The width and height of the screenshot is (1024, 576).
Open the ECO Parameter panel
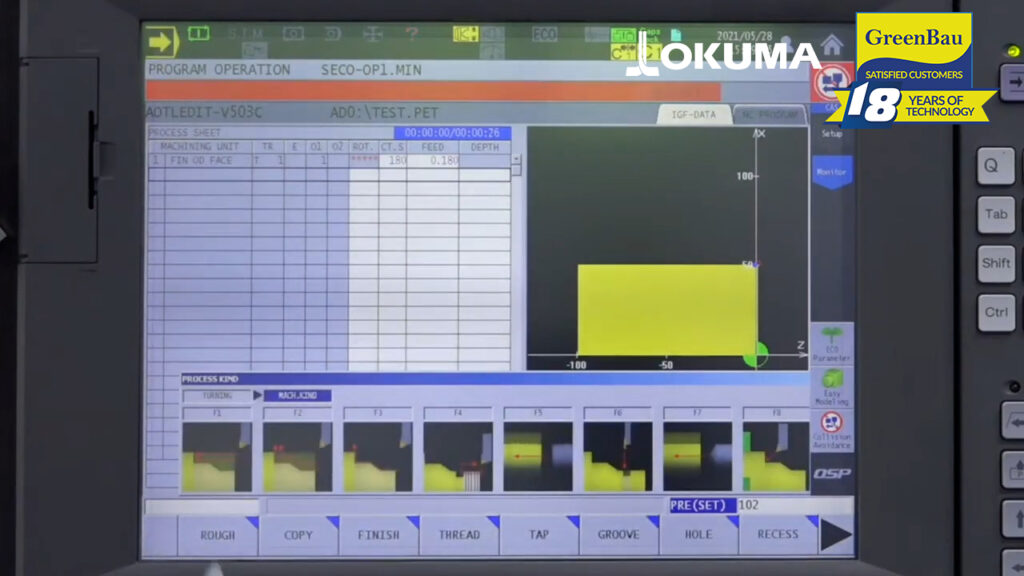833,345
